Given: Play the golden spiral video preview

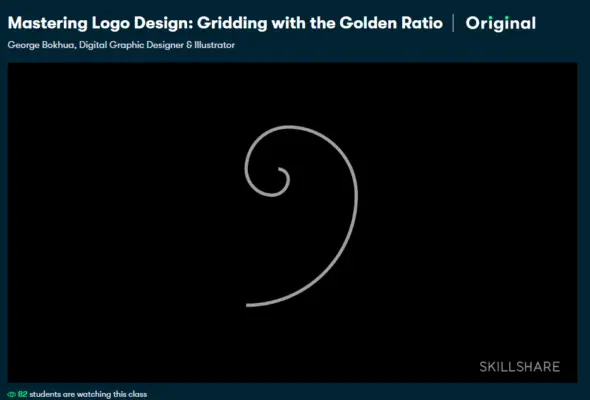Looking at the screenshot, I should [292, 223].
